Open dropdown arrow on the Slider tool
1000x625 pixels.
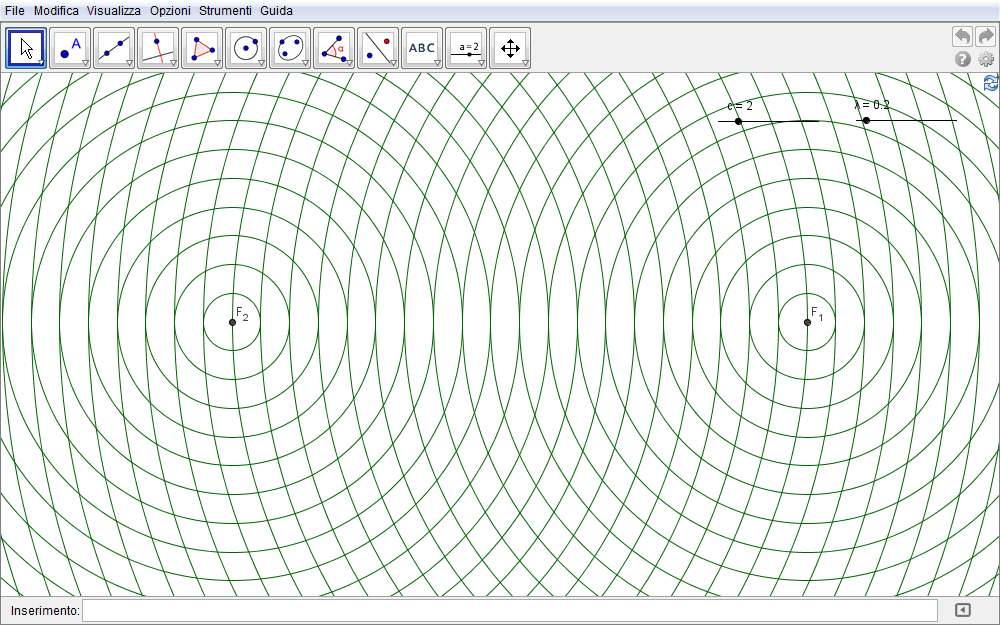click(x=481, y=63)
